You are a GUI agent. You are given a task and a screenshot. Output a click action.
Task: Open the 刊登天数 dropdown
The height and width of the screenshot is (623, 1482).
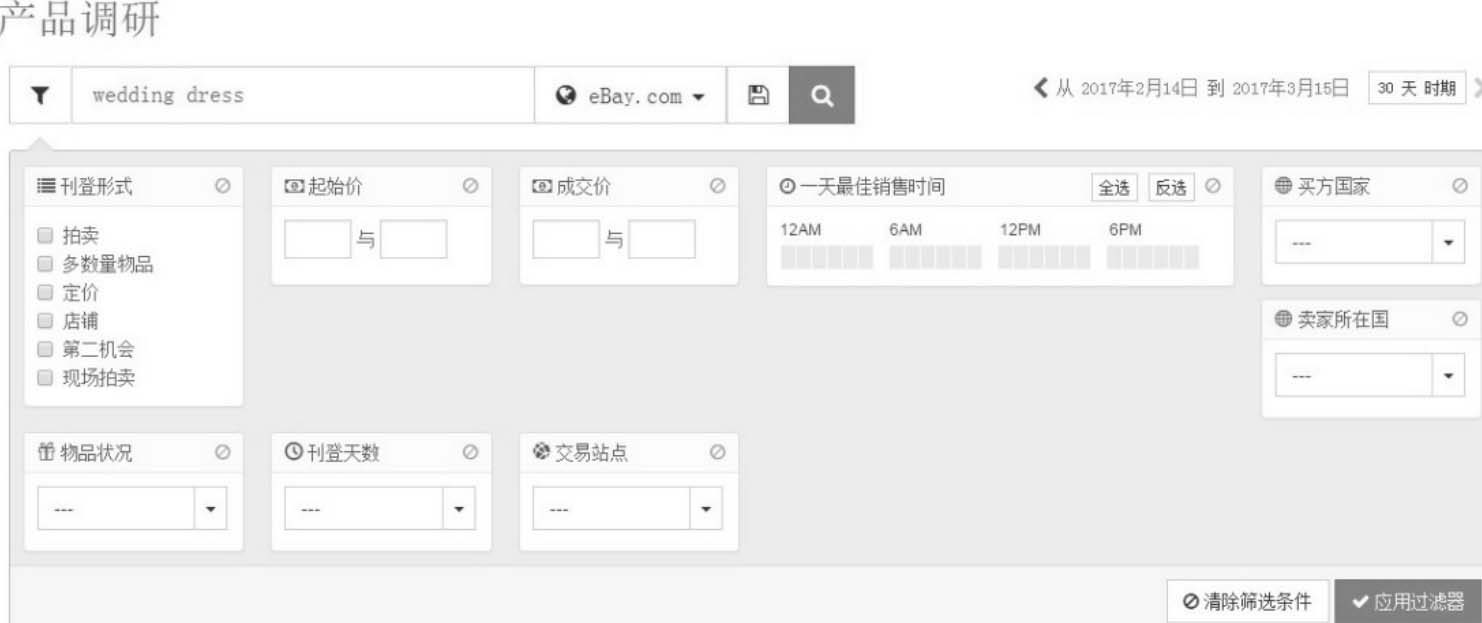coord(380,508)
